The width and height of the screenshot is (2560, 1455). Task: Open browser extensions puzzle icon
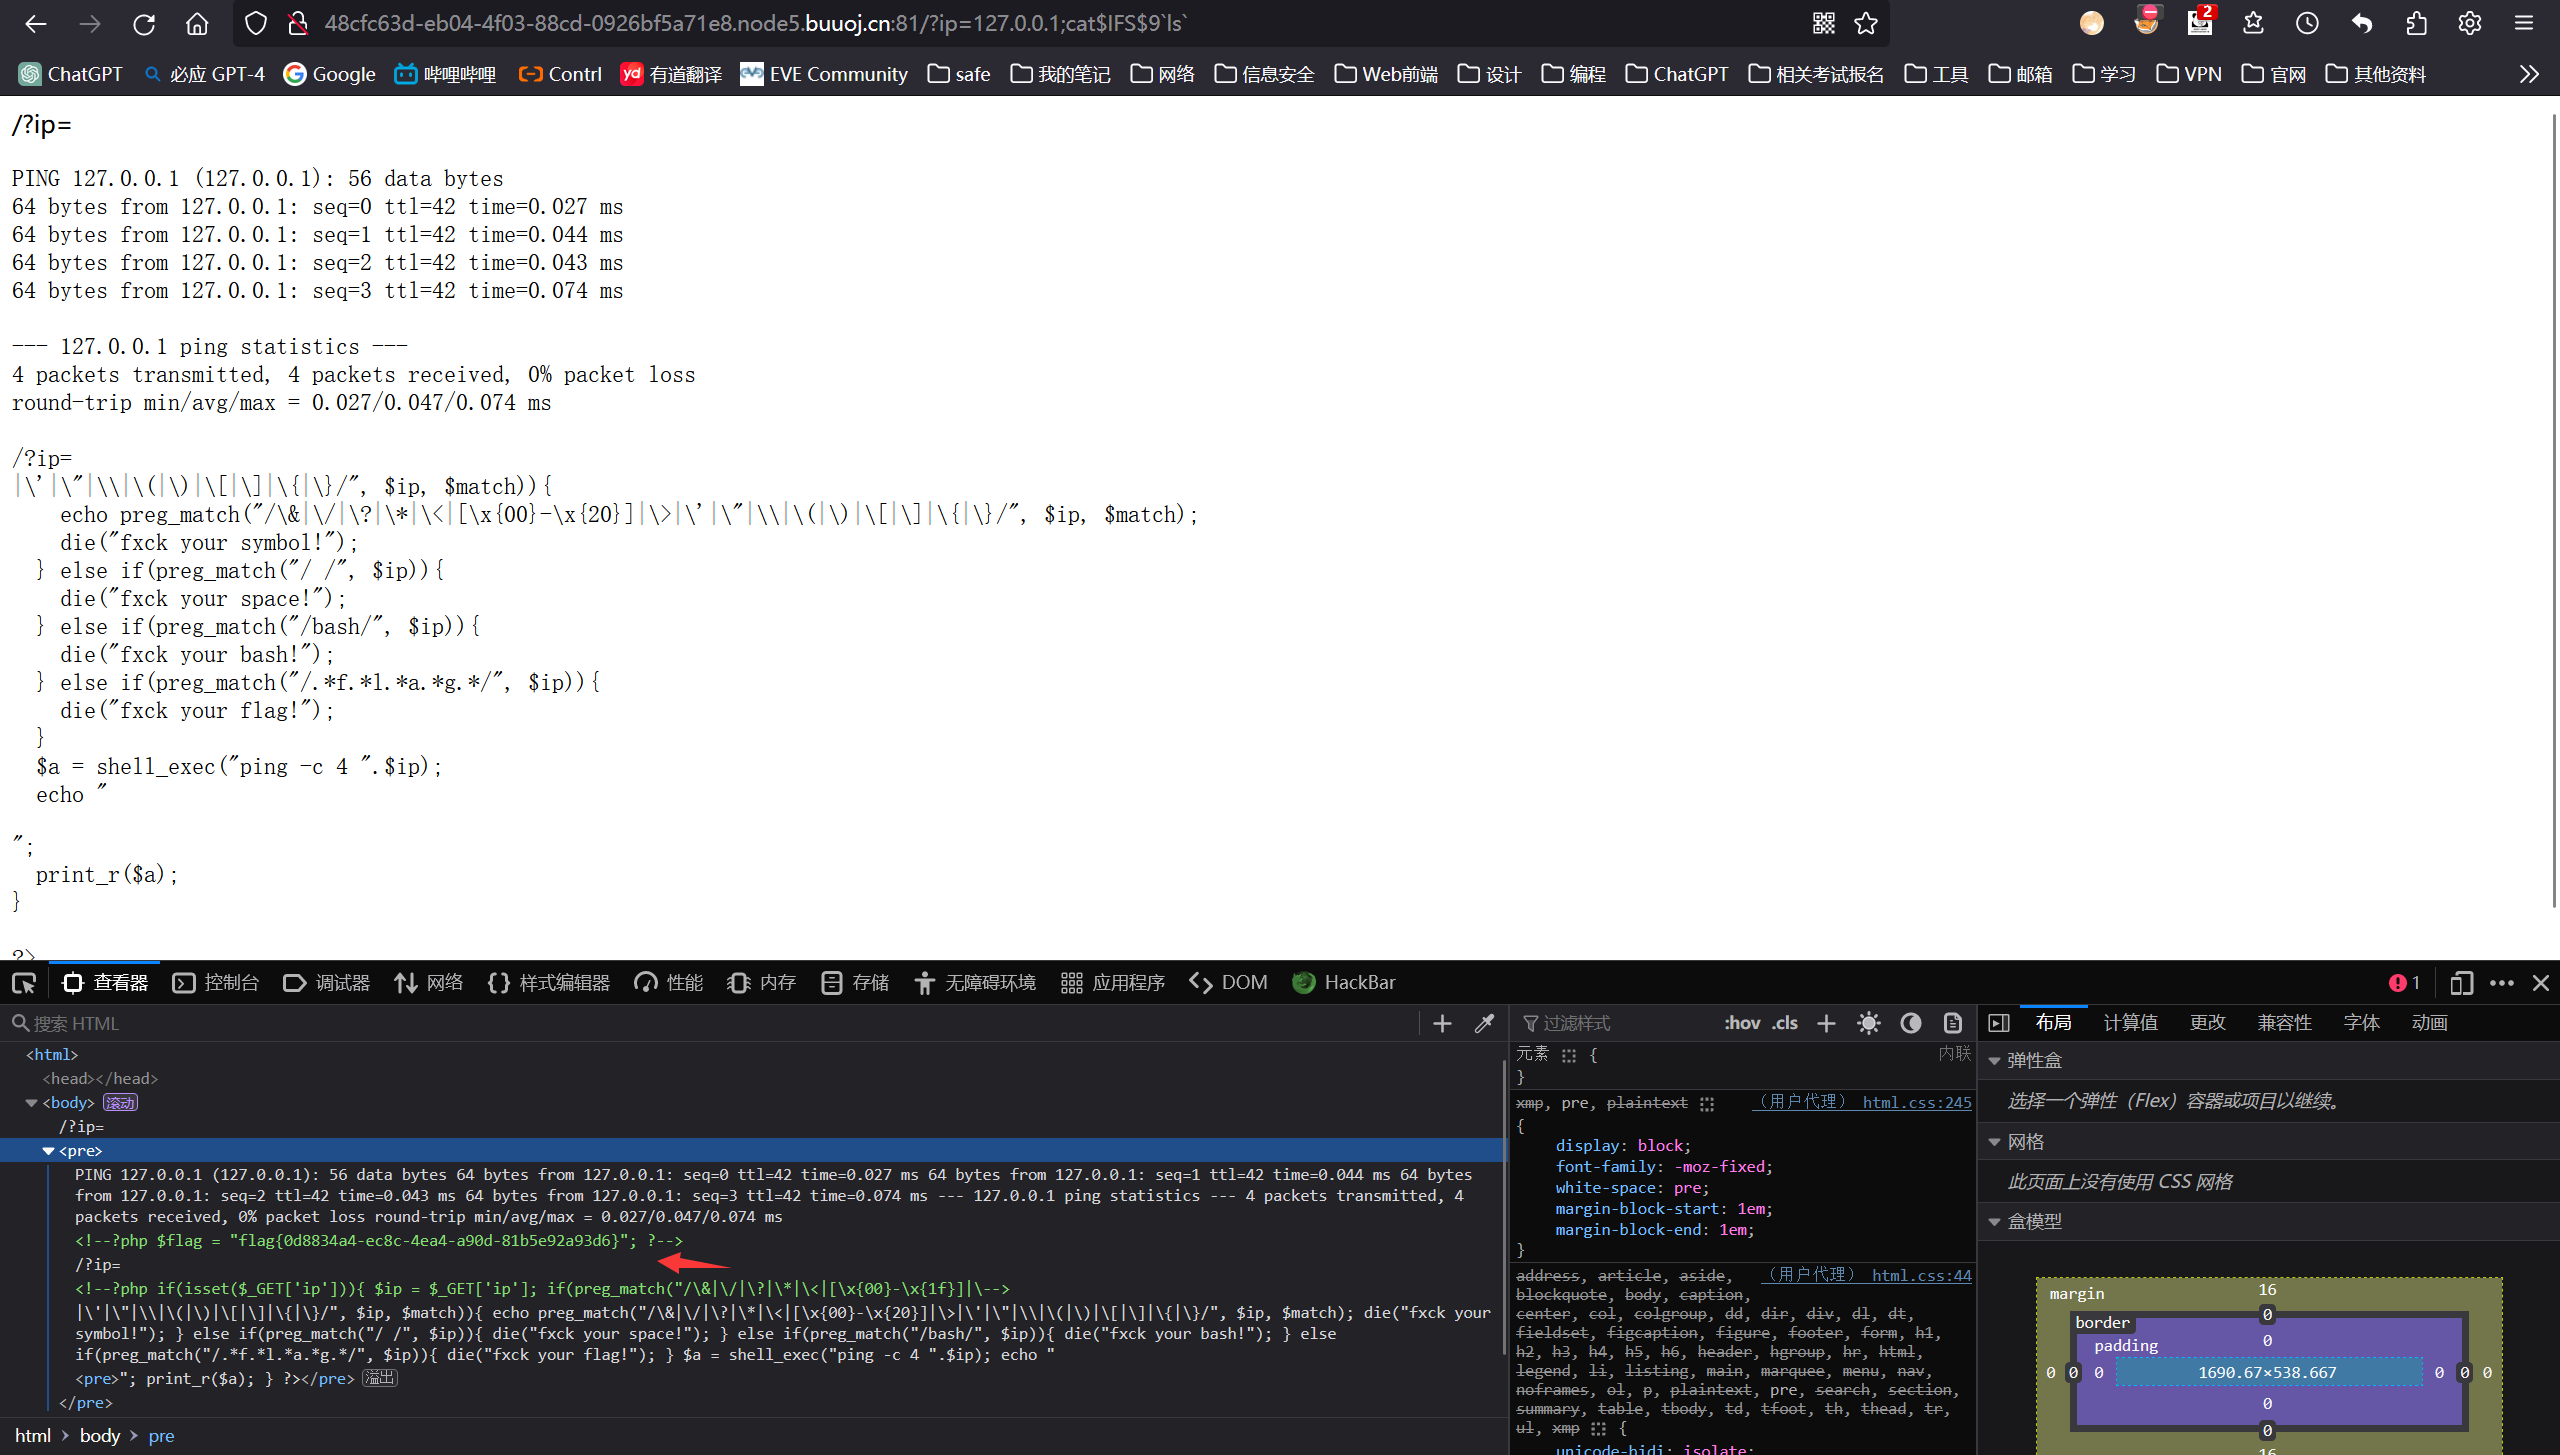[x=2416, y=23]
